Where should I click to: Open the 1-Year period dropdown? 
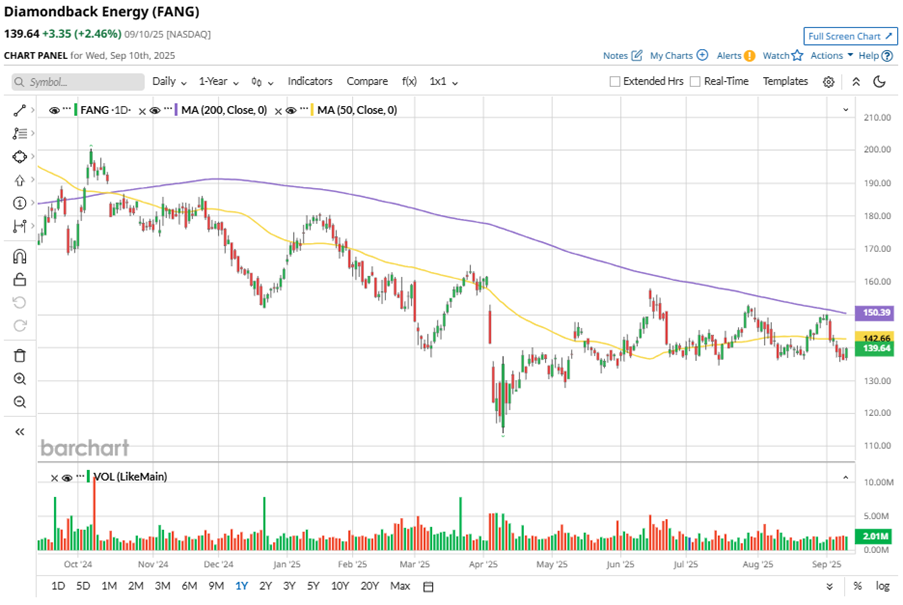click(219, 82)
